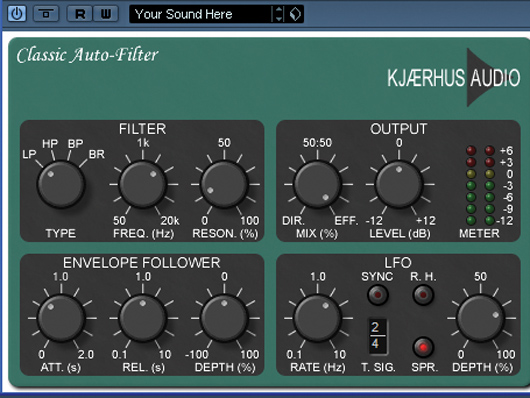The width and height of the screenshot is (530, 398).
Task: Click the HP filter type label
Action: 50,144
